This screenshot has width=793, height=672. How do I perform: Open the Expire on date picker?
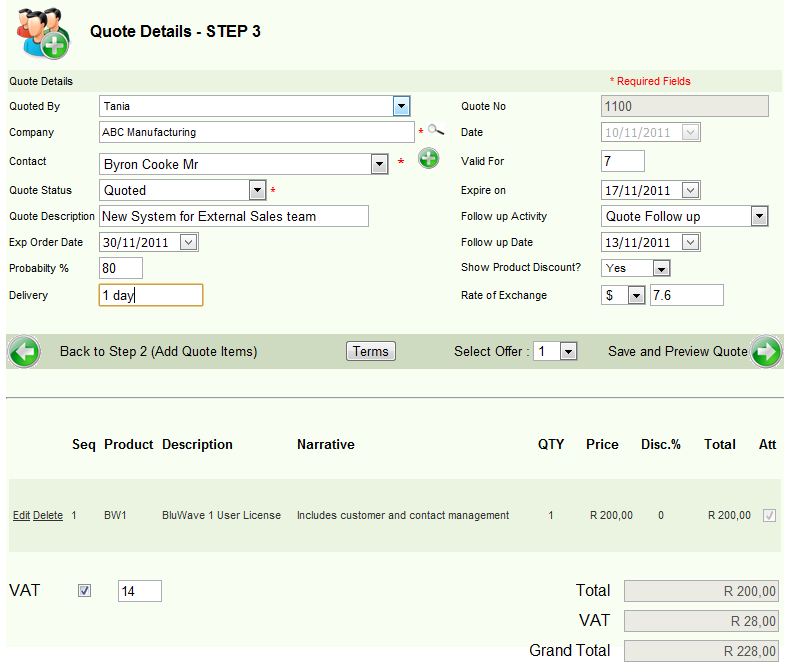point(690,190)
